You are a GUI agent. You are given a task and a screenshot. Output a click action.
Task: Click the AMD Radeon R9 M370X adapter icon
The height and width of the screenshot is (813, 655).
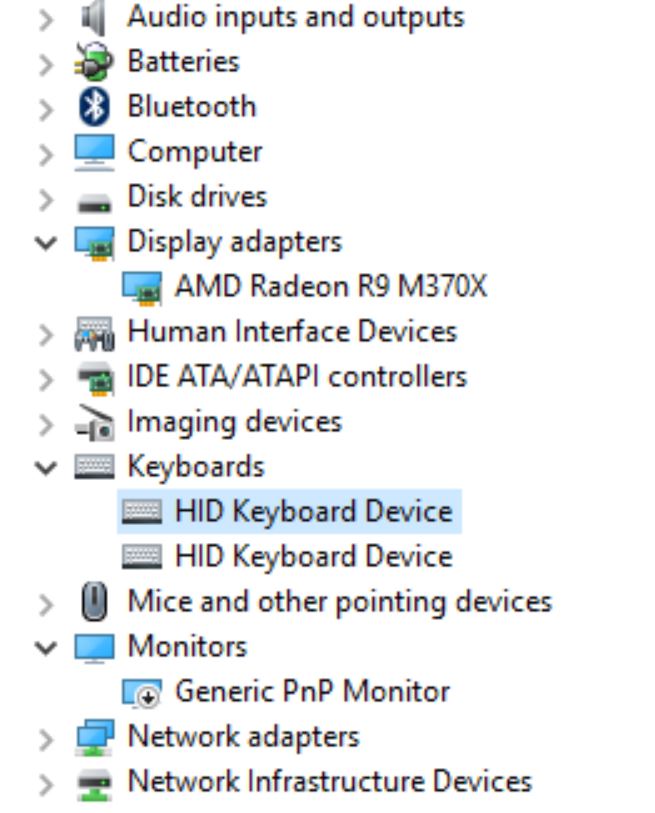click(x=141, y=288)
